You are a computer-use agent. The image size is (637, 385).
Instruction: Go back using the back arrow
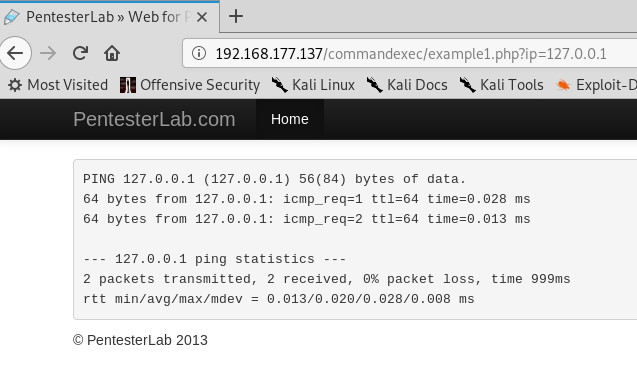coord(15,53)
